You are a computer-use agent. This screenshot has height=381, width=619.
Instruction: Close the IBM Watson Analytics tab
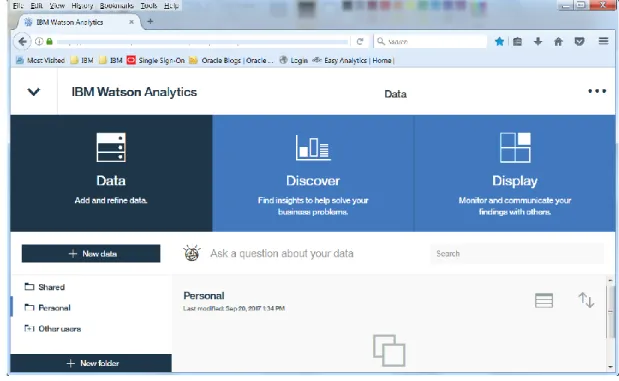[131, 22]
